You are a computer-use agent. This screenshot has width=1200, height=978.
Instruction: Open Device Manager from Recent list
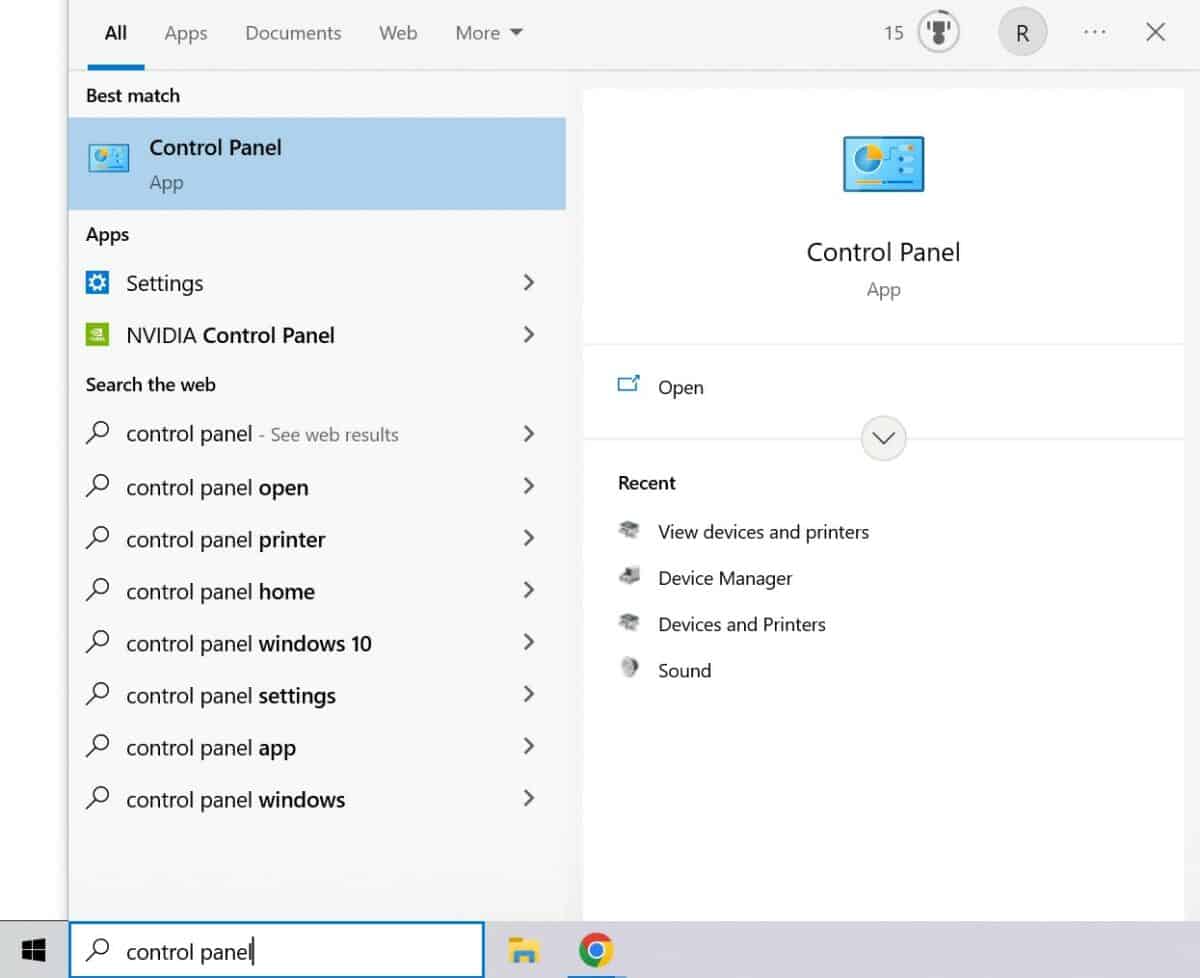[724, 578]
